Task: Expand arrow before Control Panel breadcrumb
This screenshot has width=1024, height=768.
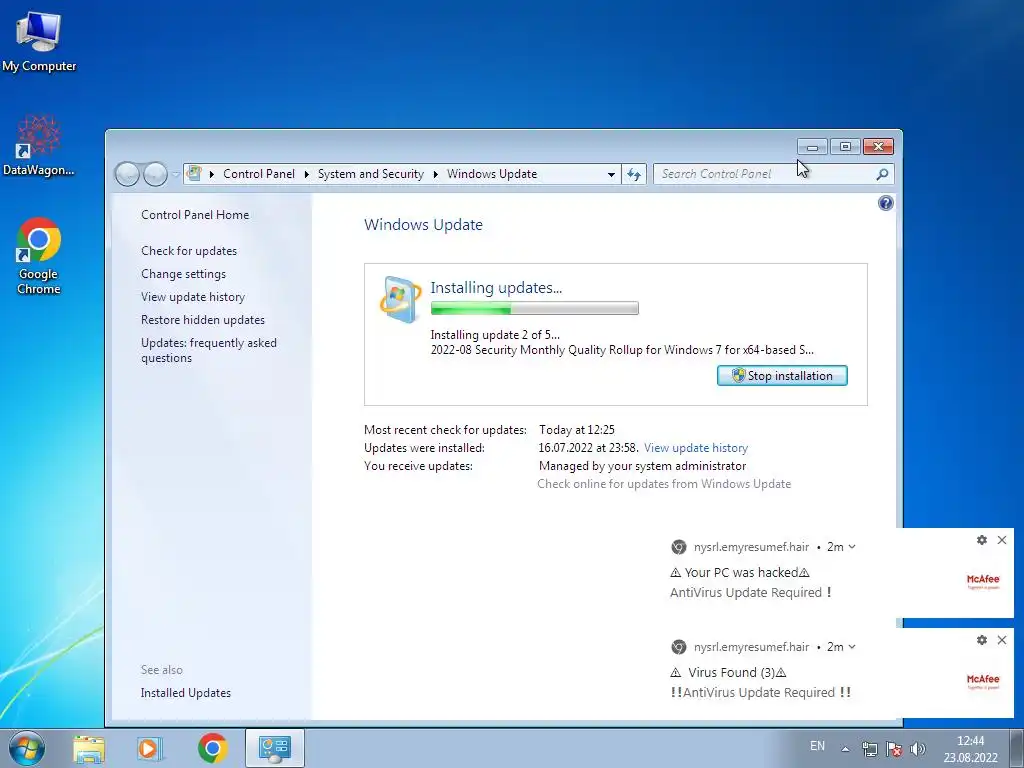Action: tap(212, 174)
